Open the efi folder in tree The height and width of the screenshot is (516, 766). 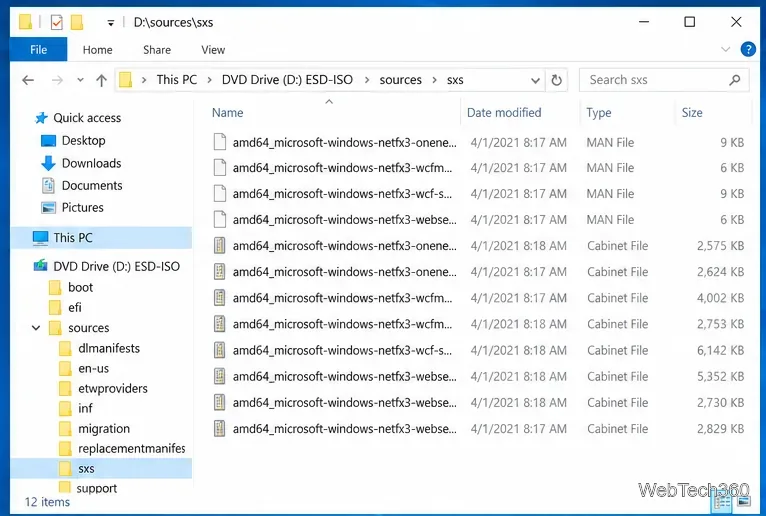(x=65, y=308)
